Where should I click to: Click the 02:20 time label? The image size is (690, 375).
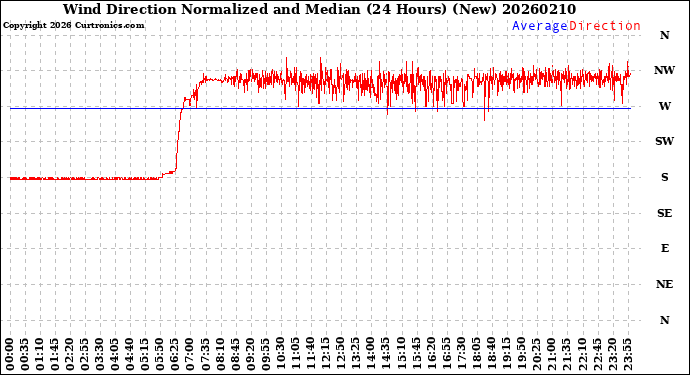[x=70, y=355]
